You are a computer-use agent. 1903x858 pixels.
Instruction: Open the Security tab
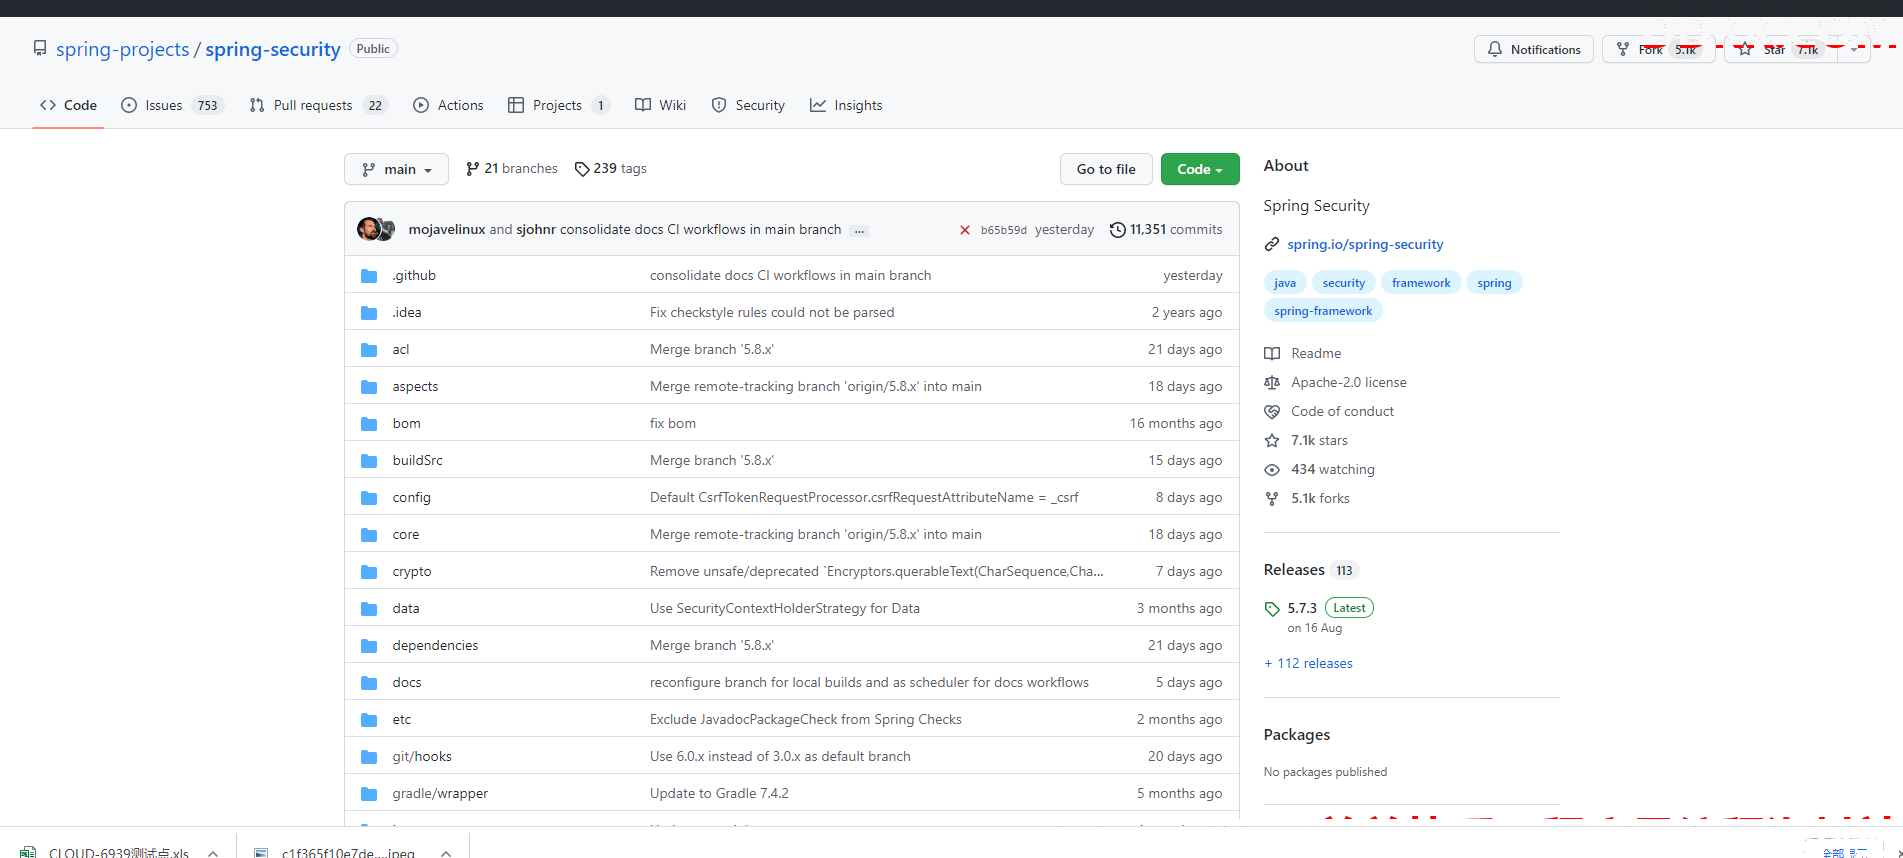coord(748,105)
